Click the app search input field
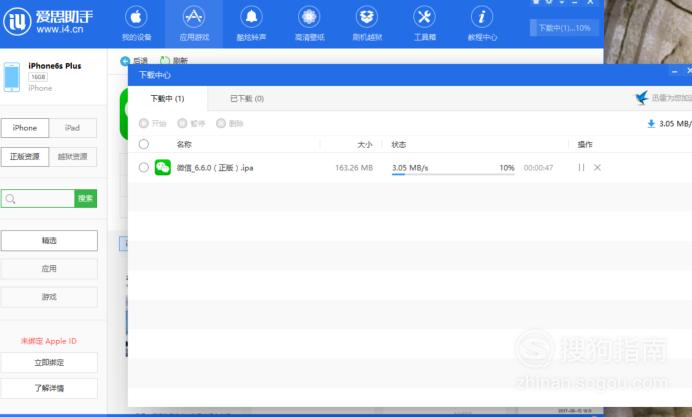 38,199
